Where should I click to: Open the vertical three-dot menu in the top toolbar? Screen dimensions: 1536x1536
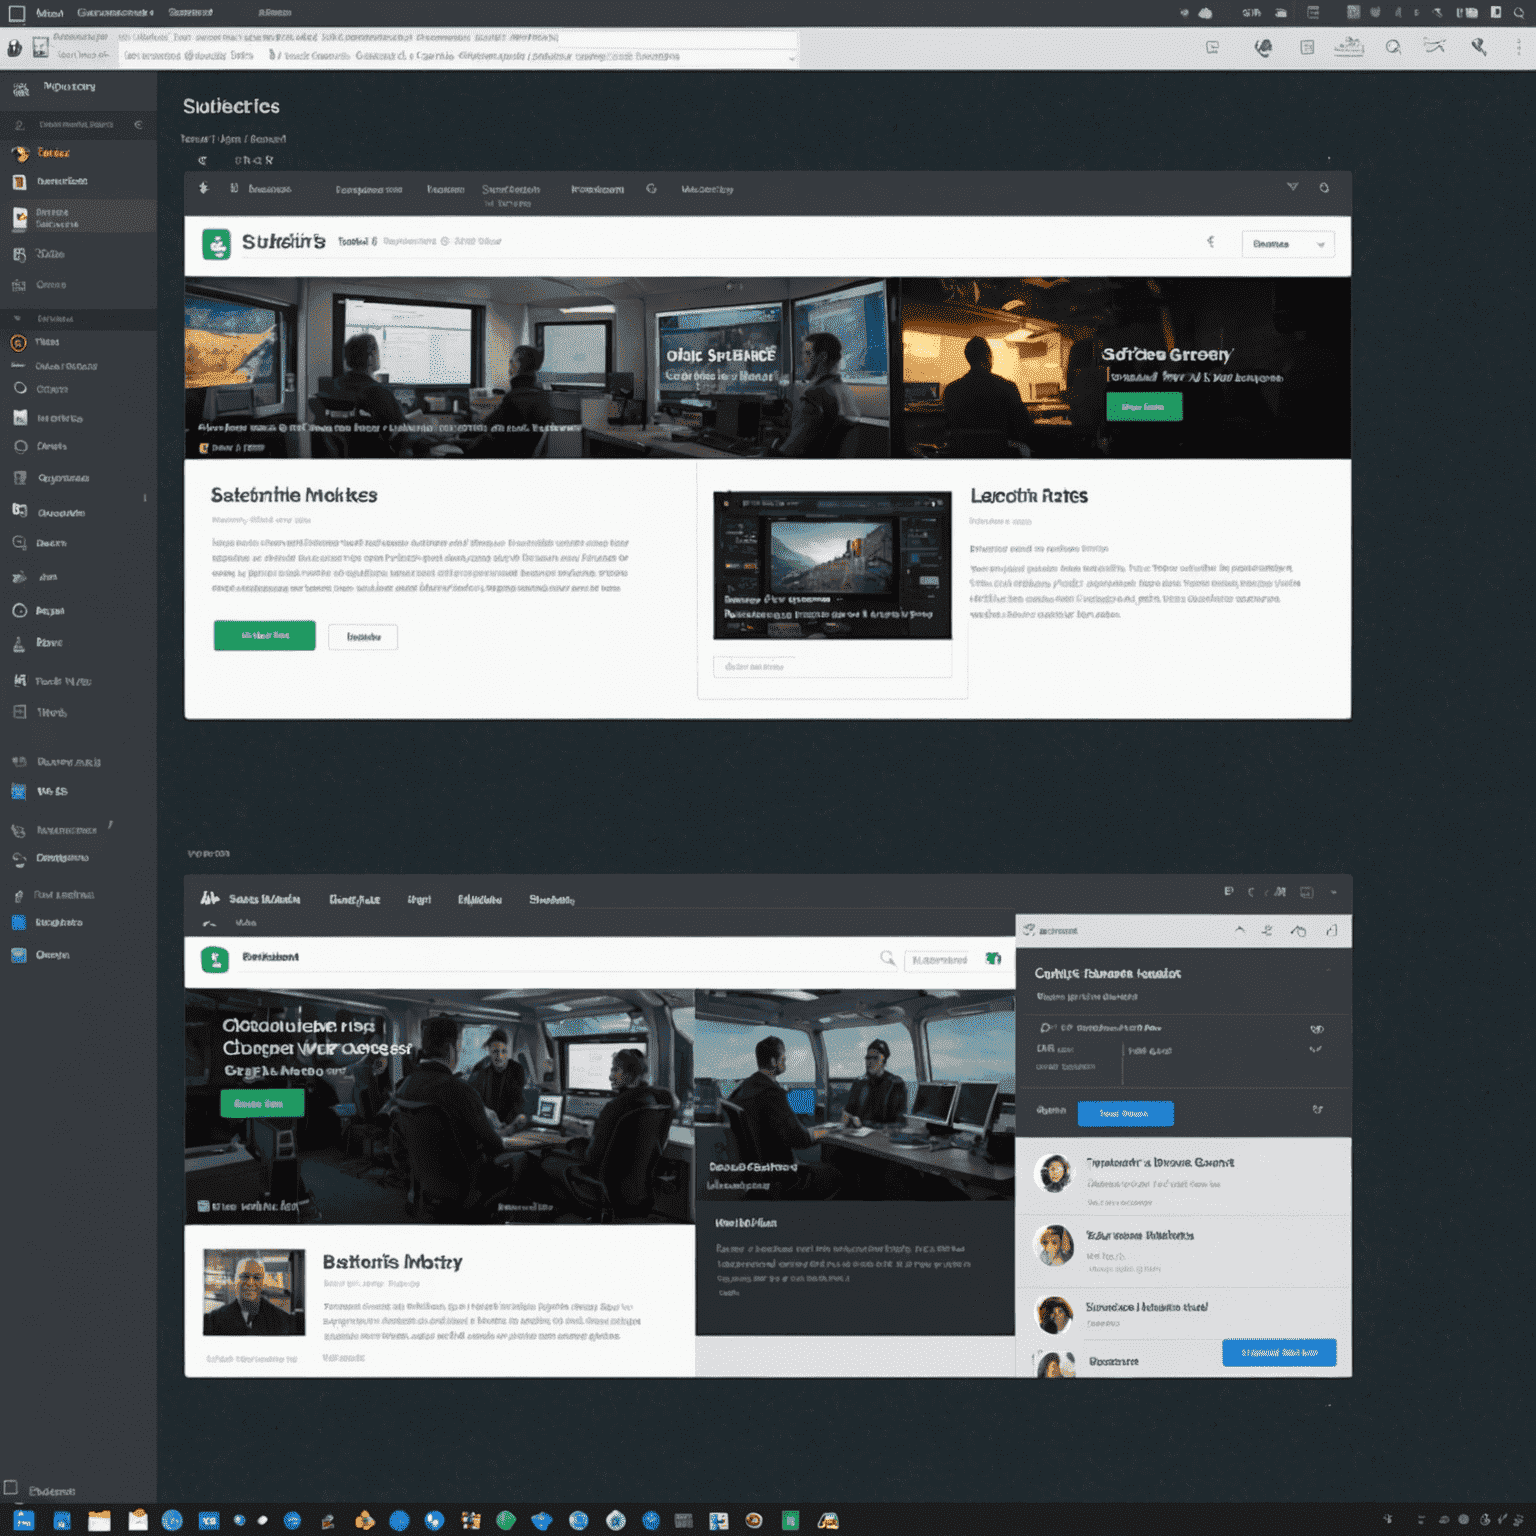point(1518,47)
